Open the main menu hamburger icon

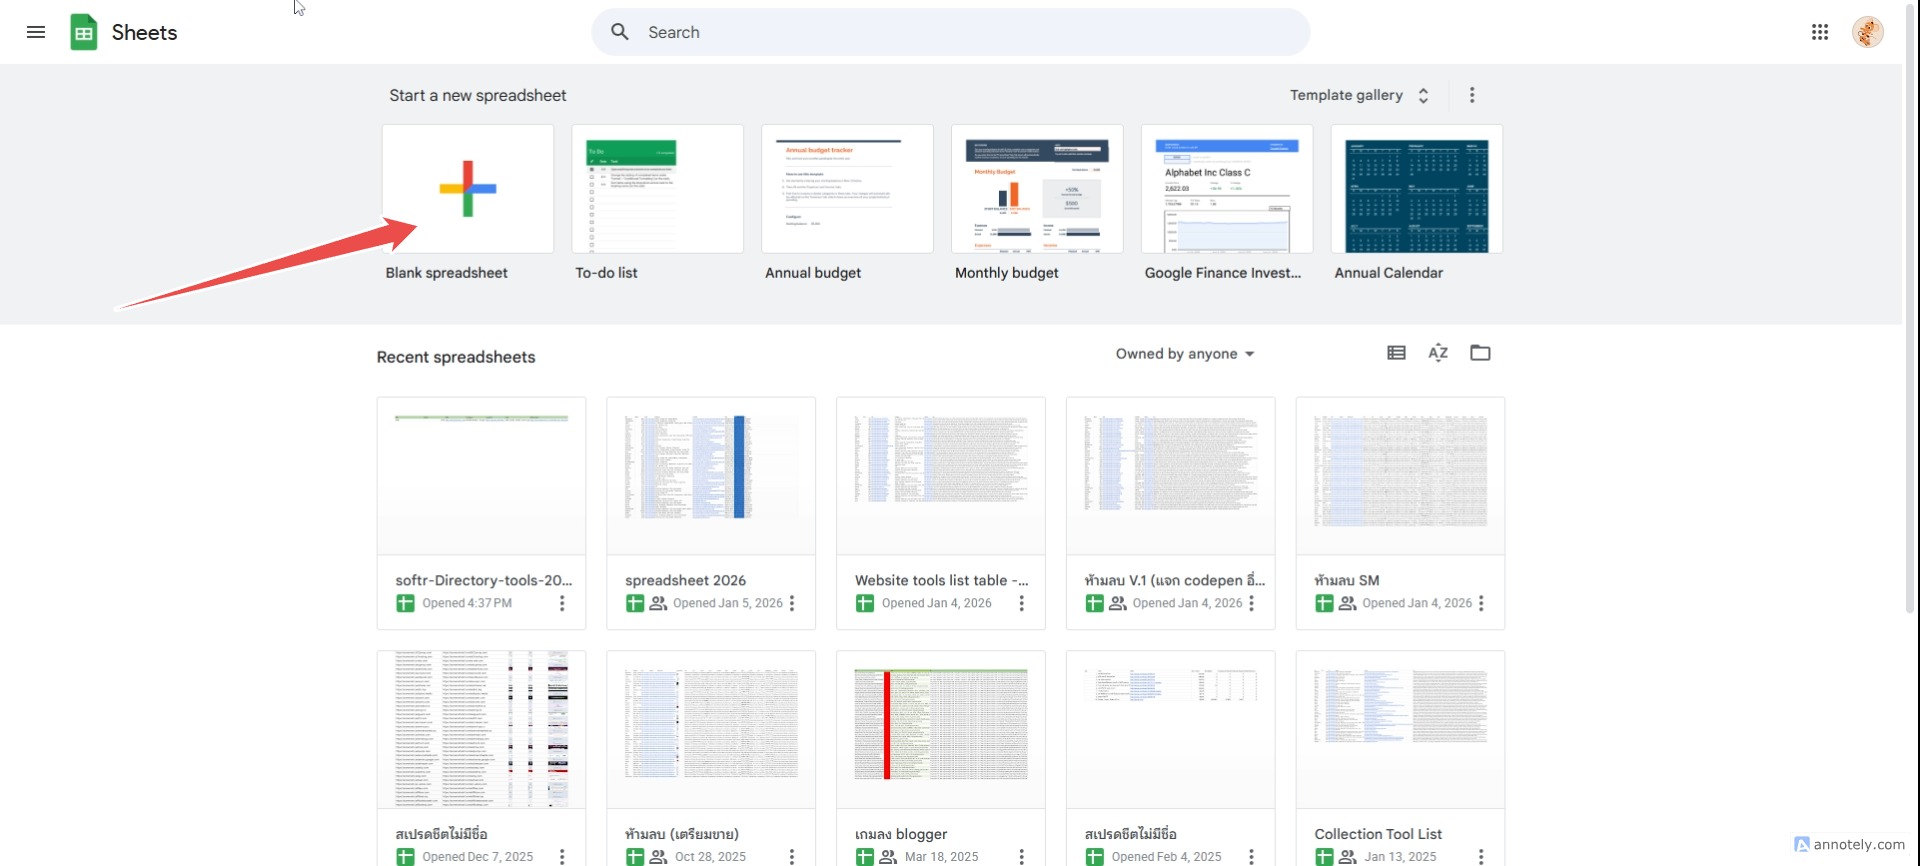(36, 32)
